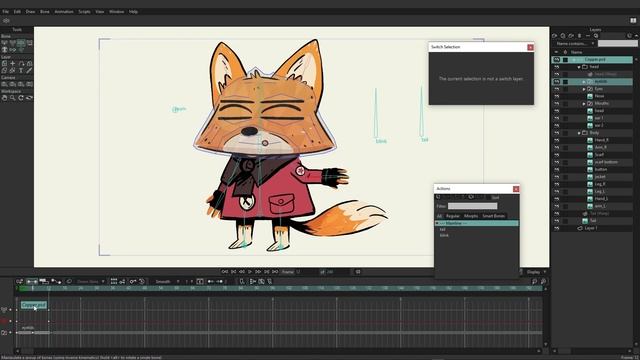Close the Switch Selection window
Viewport: 640px width, 360px height.
click(530, 47)
